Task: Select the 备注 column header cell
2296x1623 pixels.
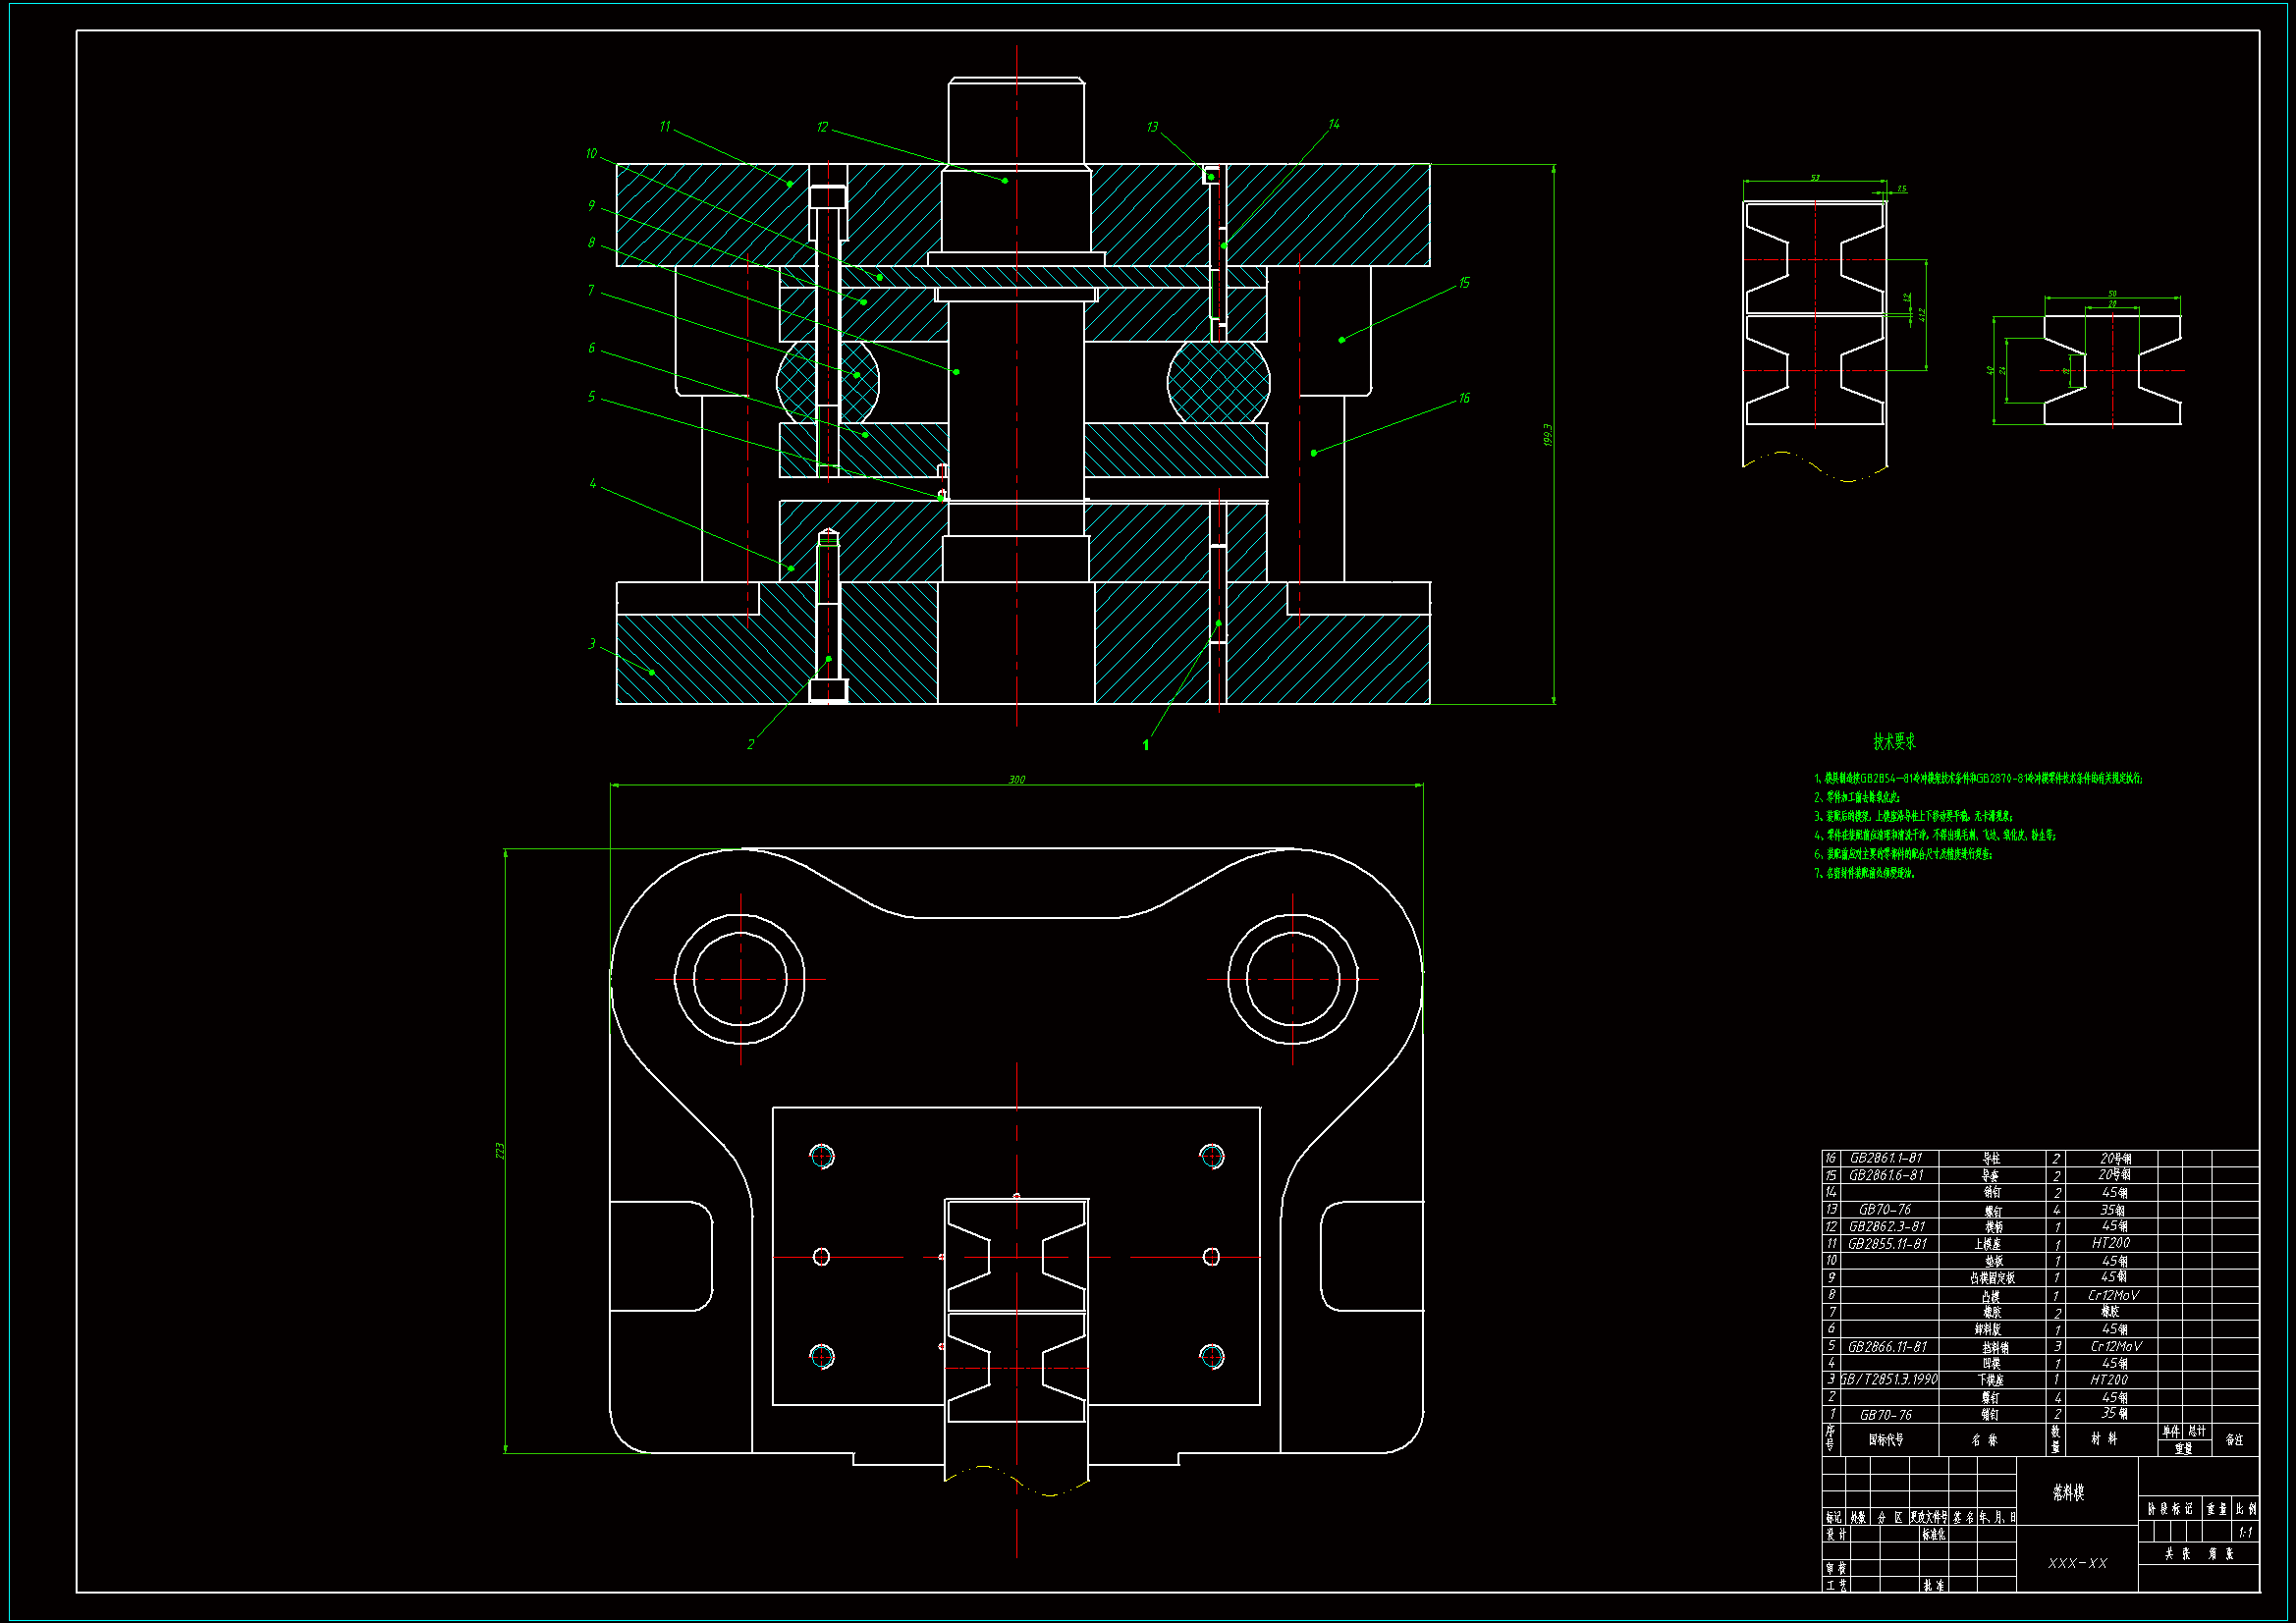Action: click(2235, 1440)
